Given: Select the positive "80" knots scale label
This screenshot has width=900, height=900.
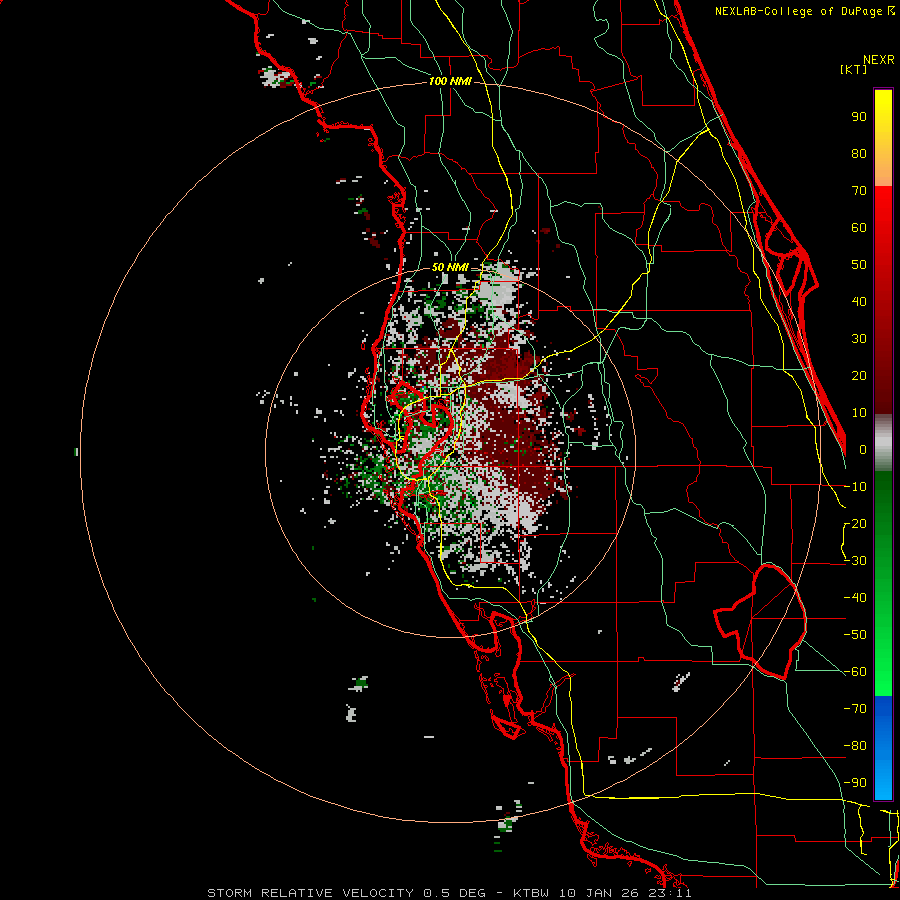Looking at the screenshot, I should tap(859, 154).
